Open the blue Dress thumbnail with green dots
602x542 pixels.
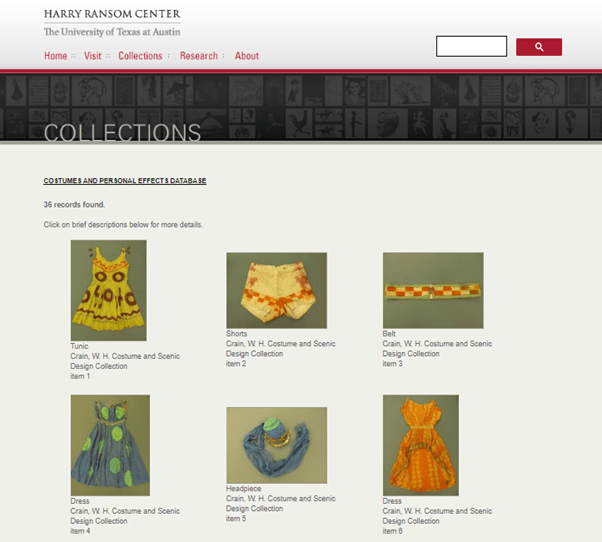[110, 445]
